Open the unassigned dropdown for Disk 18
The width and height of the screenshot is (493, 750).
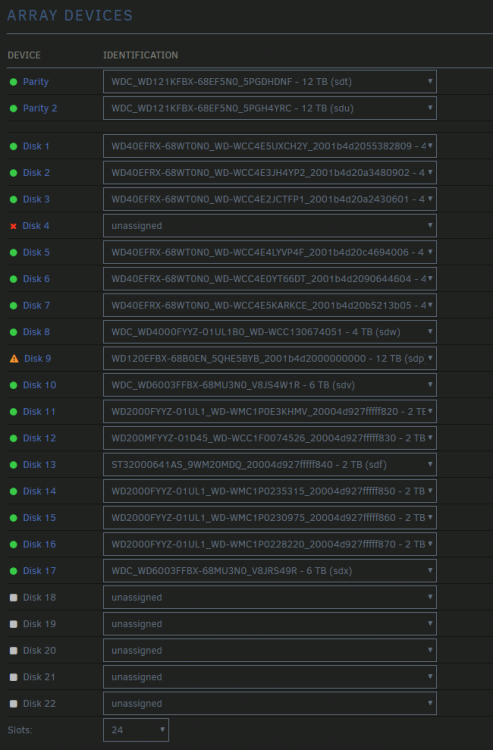[270, 597]
